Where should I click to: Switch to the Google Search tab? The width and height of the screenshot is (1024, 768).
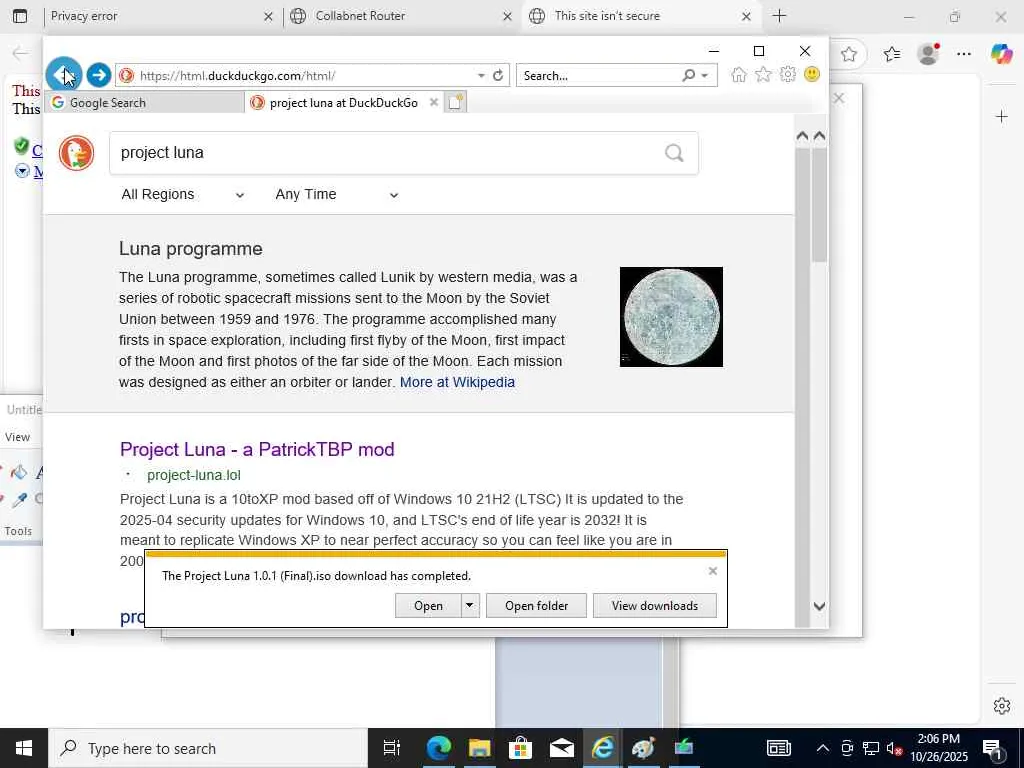[x=144, y=103]
